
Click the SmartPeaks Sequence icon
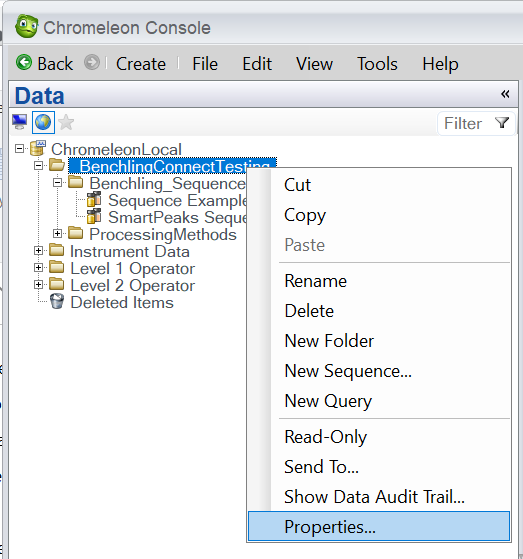94,216
